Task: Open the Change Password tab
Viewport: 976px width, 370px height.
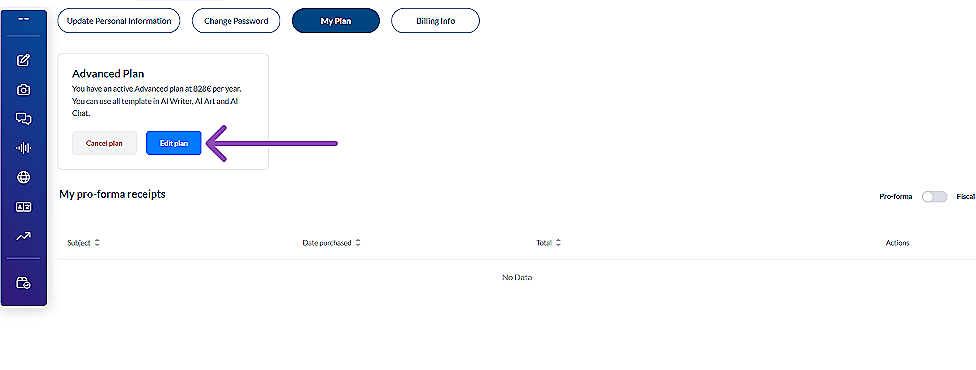Action: tap(236, 21)
